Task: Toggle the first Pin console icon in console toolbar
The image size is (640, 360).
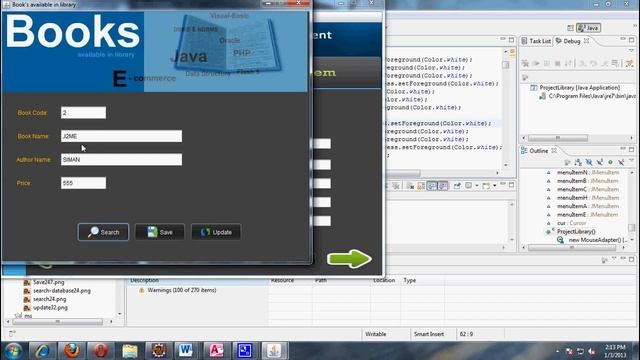Action: (x=457, y=186)
